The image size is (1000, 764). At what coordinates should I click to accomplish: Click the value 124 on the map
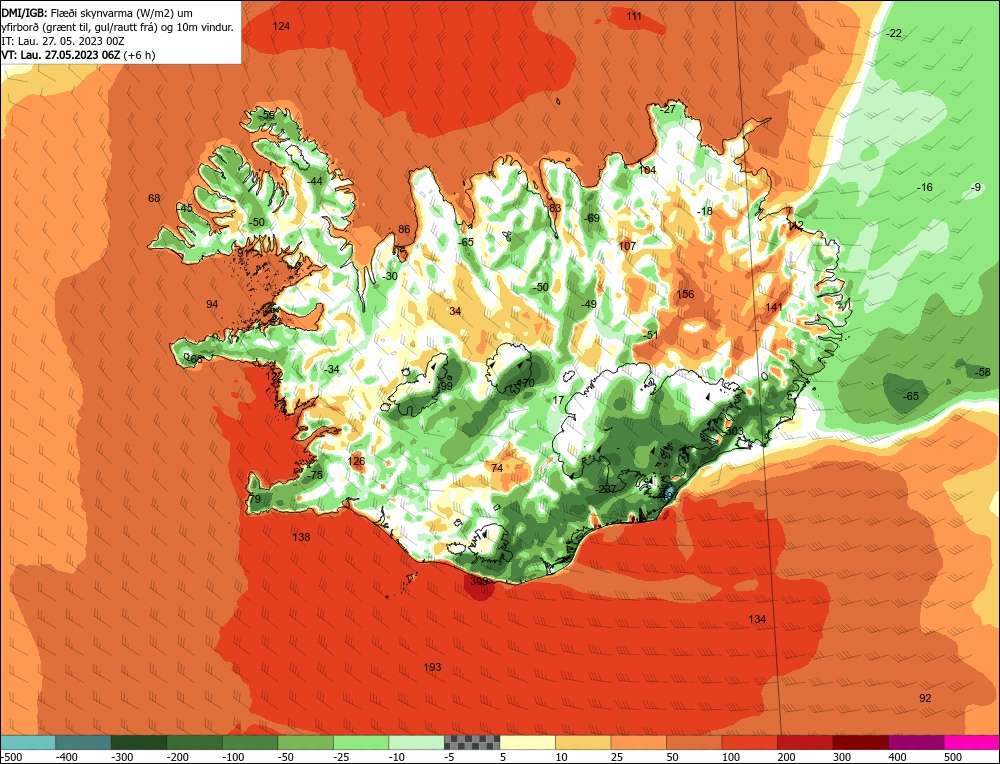tap(281, 26)
